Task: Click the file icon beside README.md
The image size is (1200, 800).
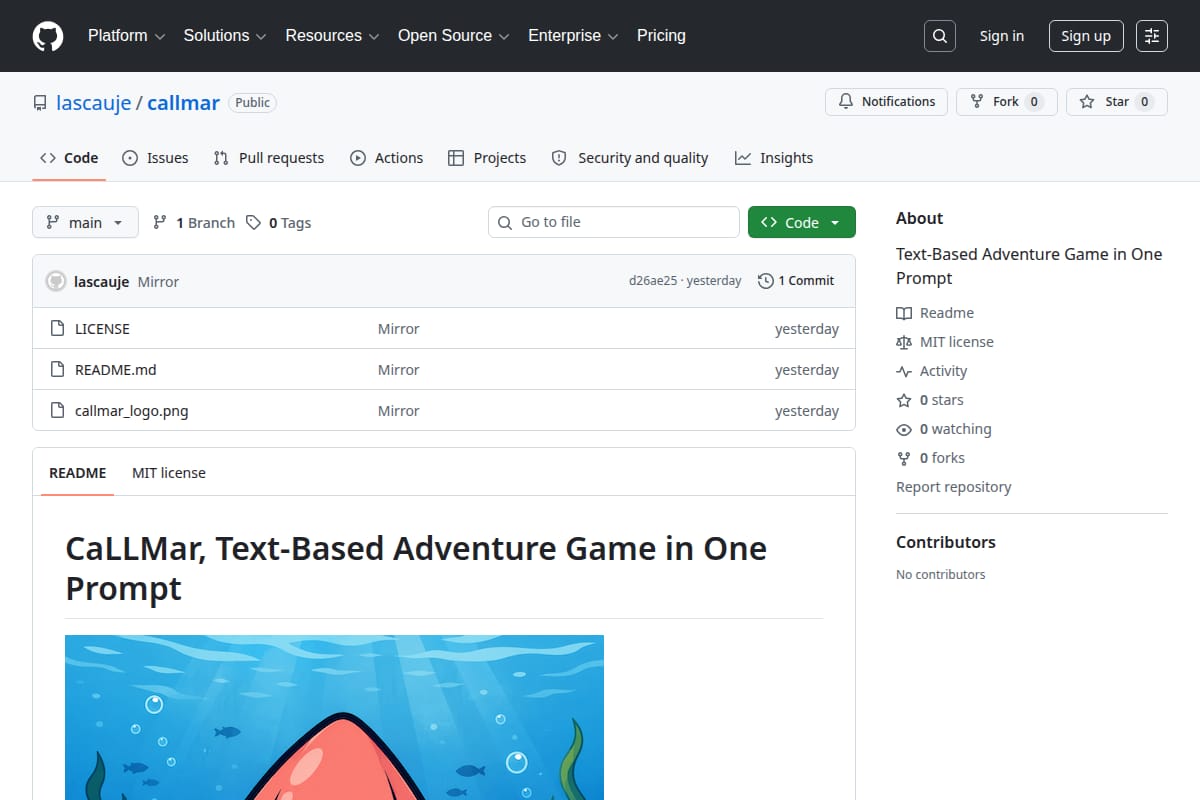Action: [57, 370]
